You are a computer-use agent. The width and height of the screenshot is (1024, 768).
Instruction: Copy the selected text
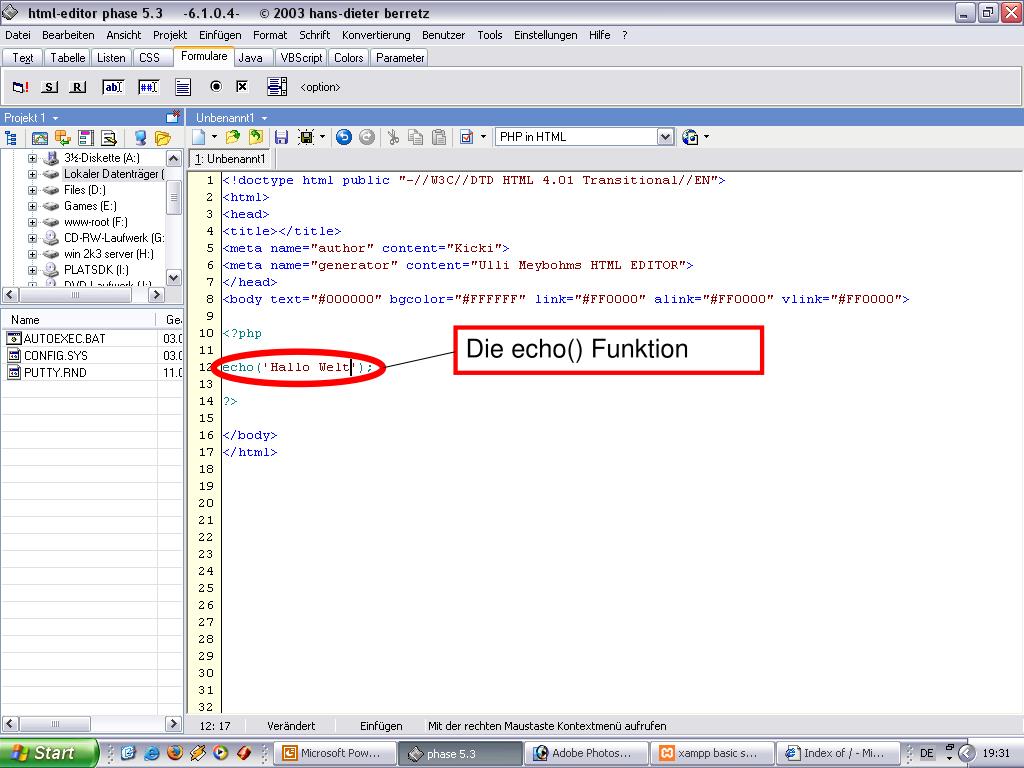pyautogui.click(x=415, y=136)
